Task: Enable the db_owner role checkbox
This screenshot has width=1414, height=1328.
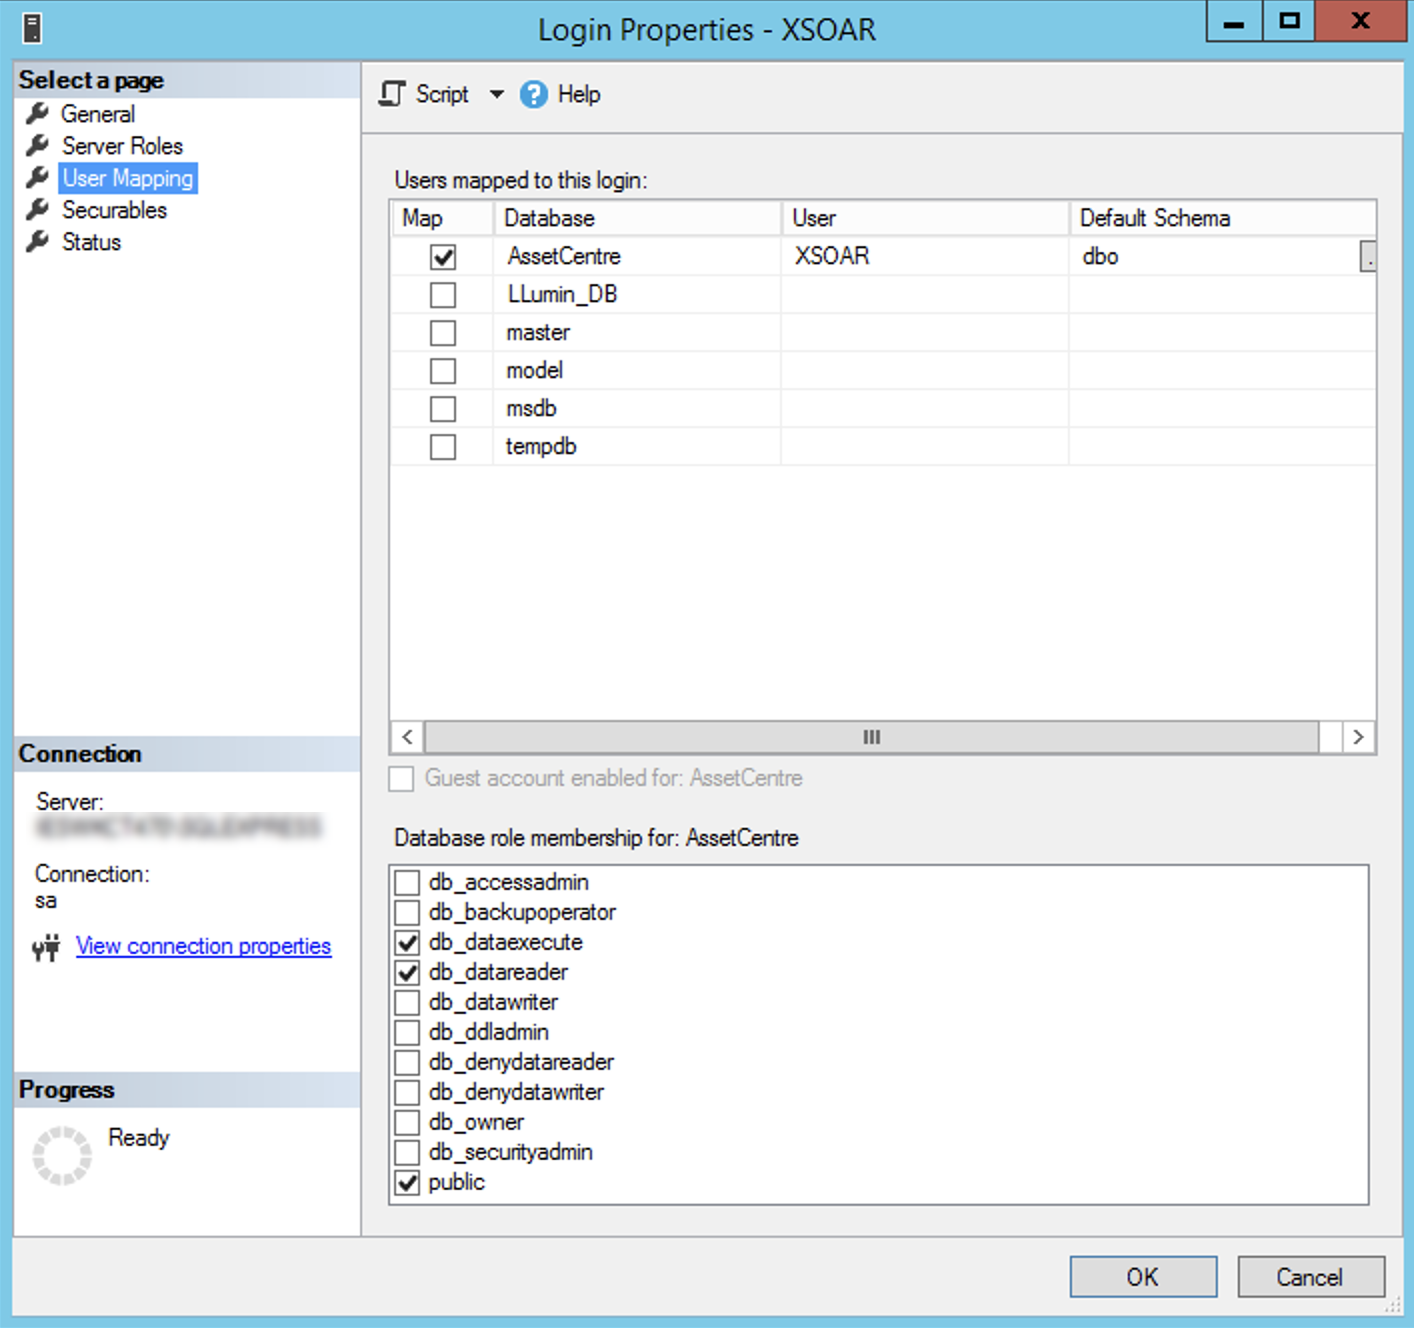Action: (407, 1122)
